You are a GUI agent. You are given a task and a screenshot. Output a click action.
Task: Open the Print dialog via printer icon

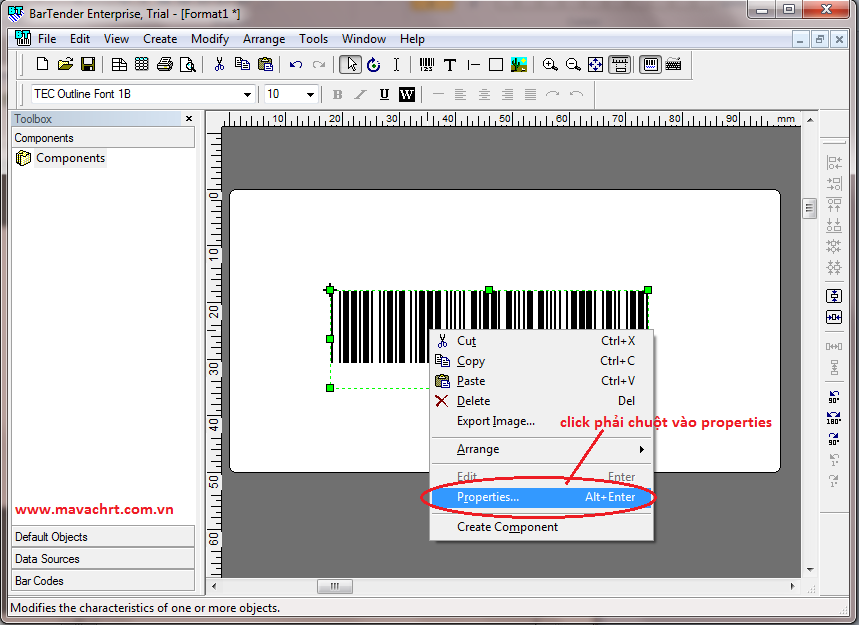[x=165, y=65]
